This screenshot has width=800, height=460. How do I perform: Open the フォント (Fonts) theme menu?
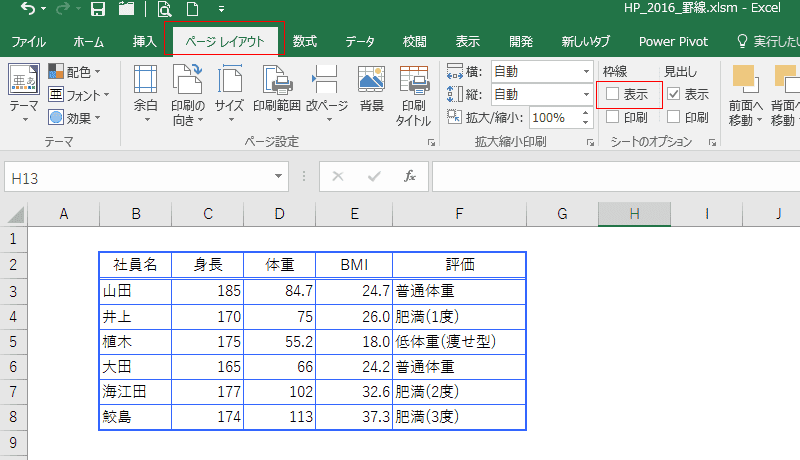pos(80,95)
